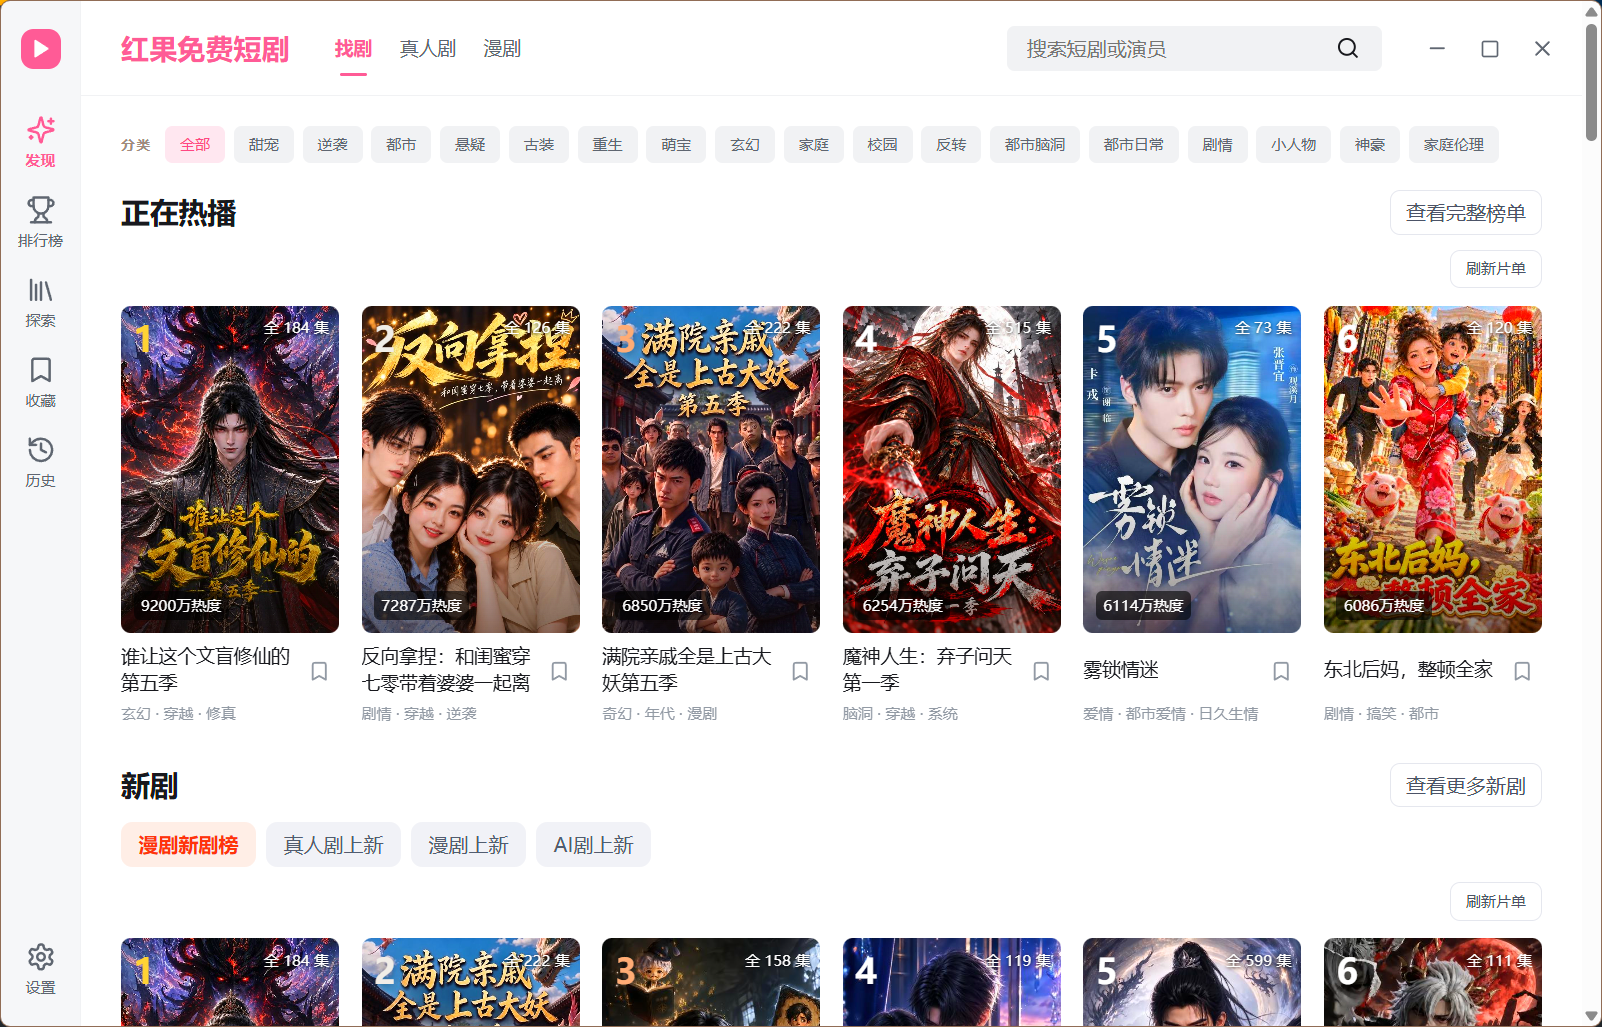
Task: Filter by 全部 category
Action: pyautogui.click(x=195, y=145)
